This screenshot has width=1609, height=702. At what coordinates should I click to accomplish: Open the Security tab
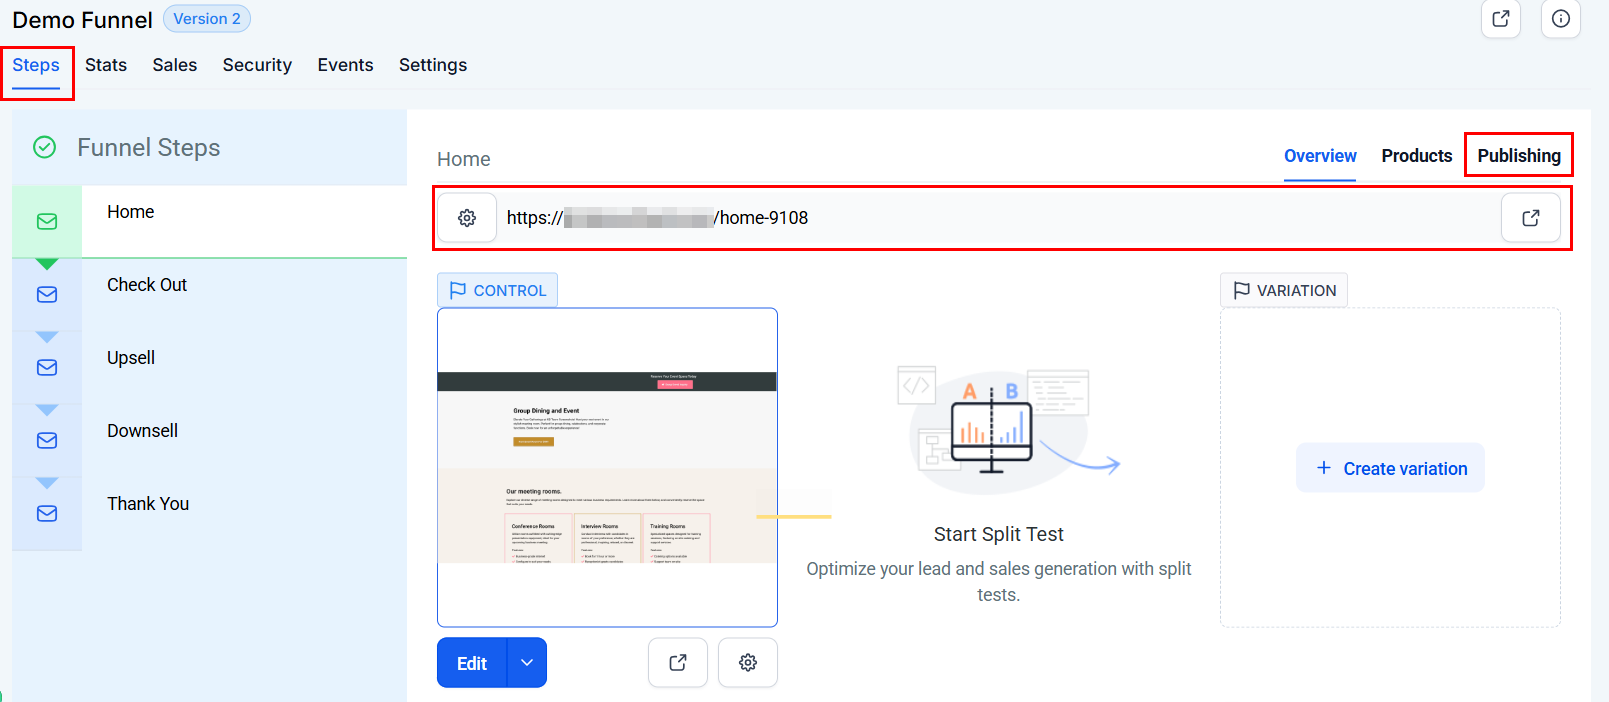tap(257, 65)
